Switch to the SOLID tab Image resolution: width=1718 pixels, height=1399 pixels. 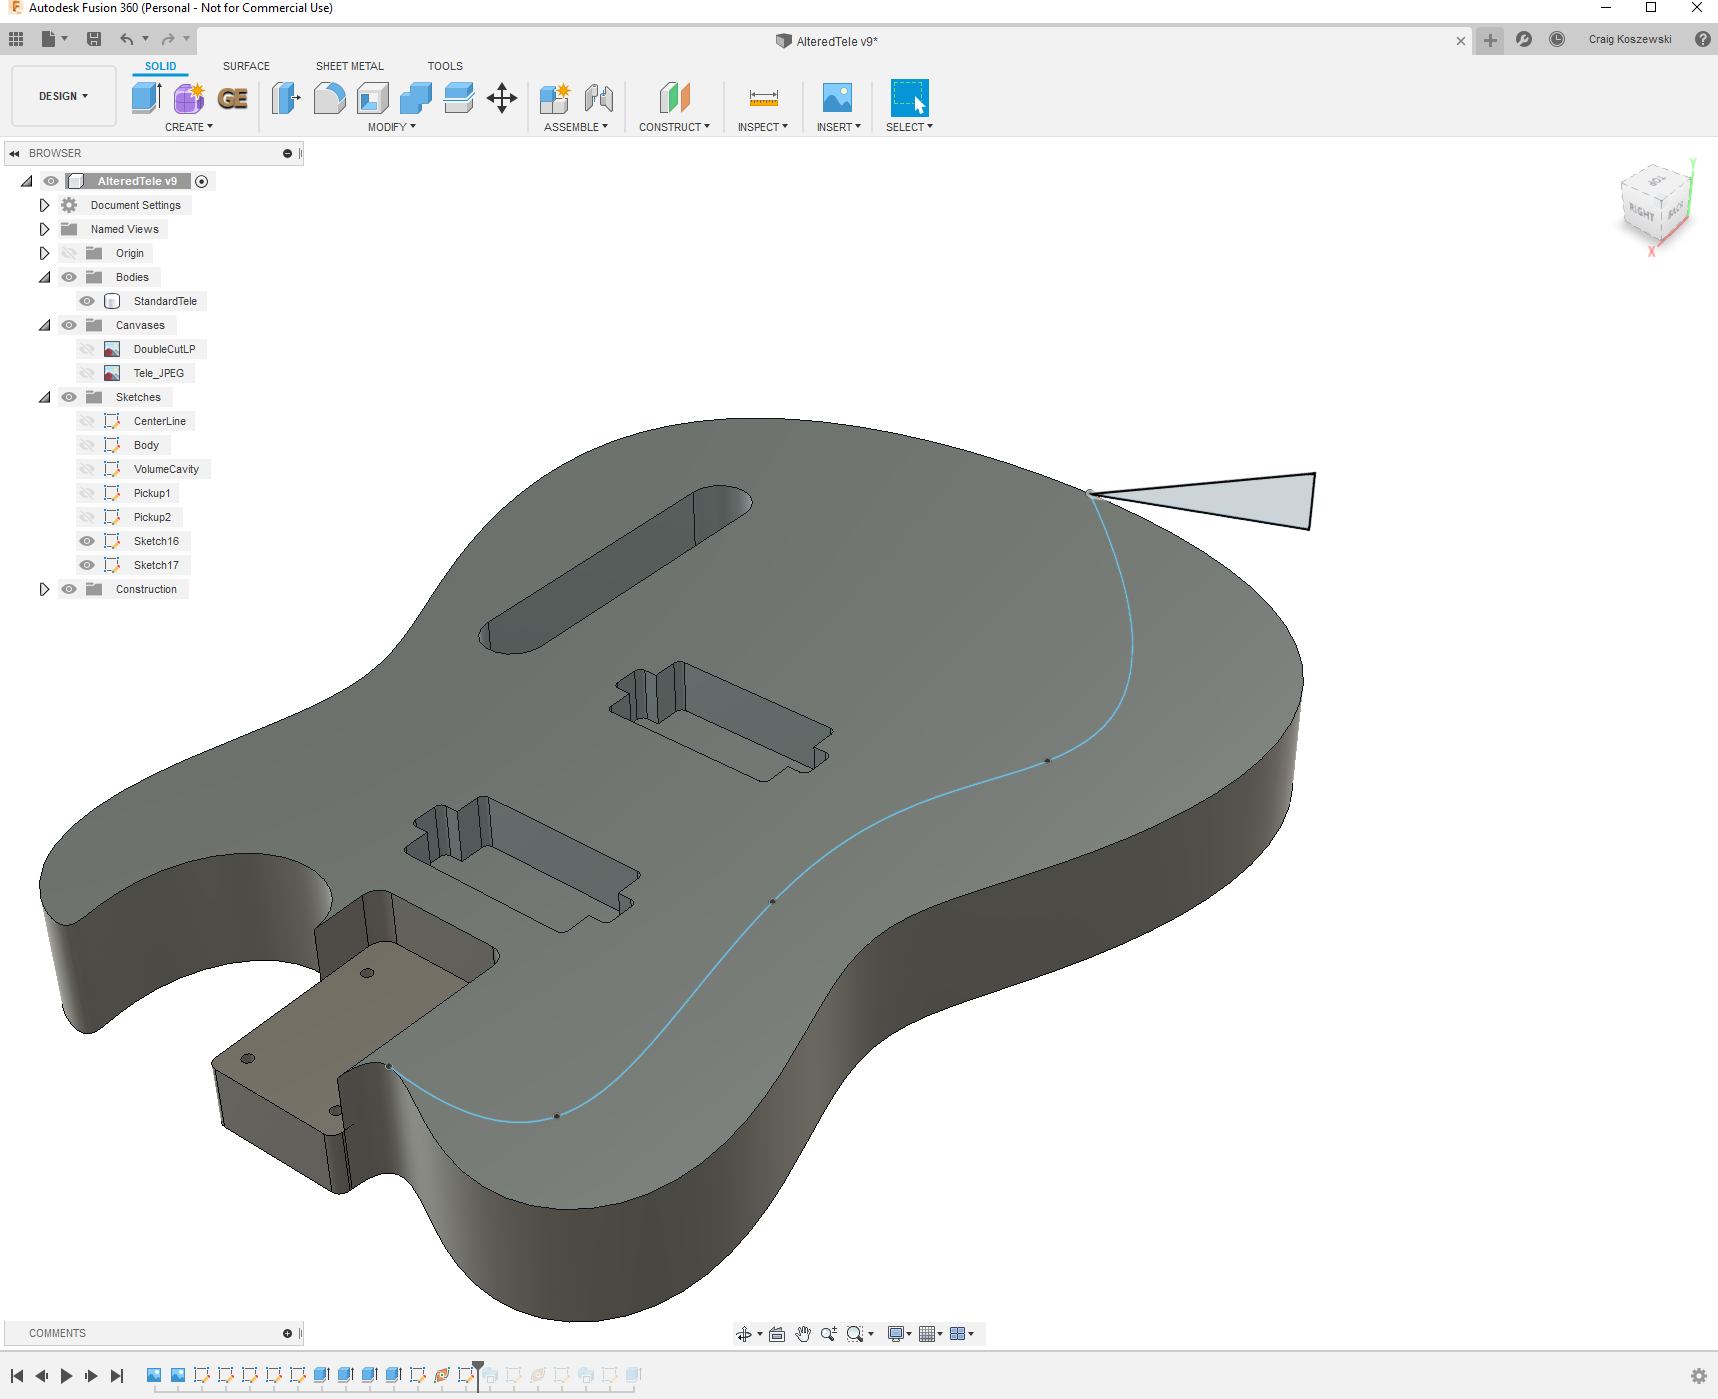tap(160, 66)
